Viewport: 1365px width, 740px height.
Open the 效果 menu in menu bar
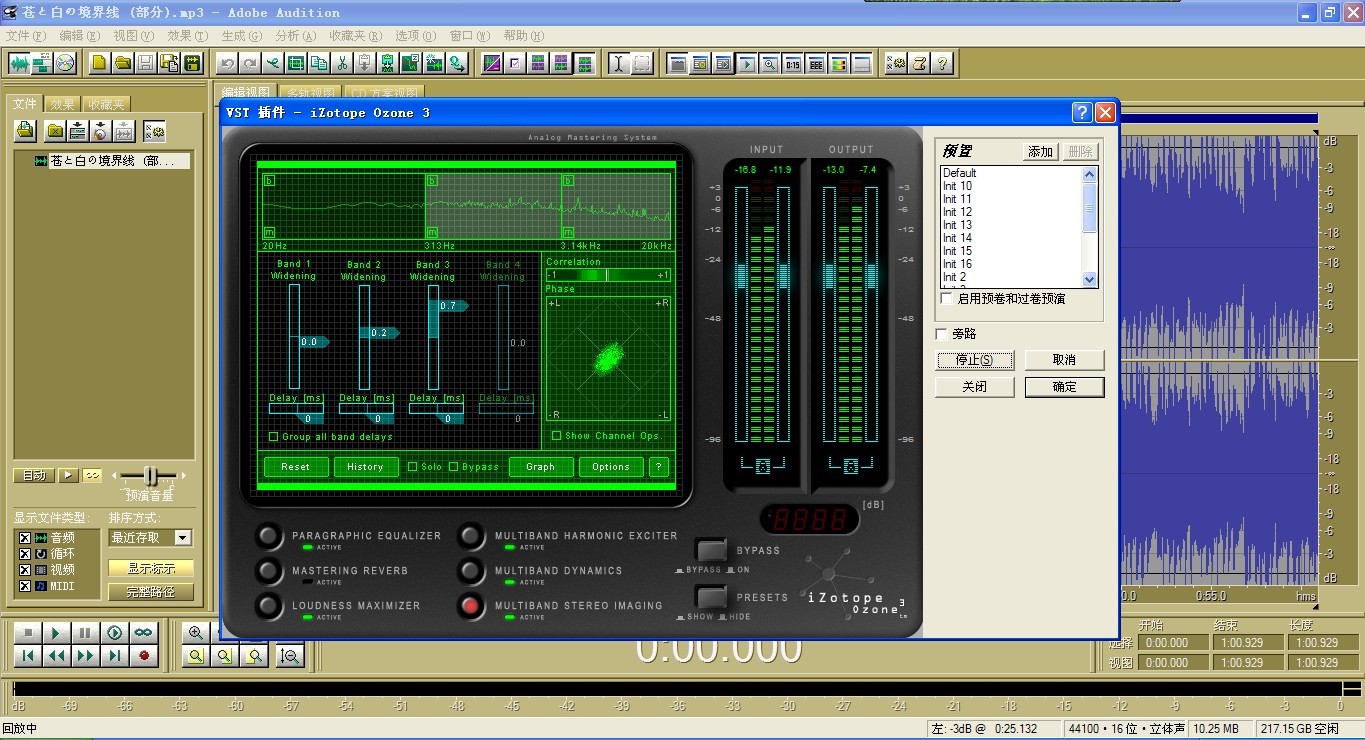186,36
